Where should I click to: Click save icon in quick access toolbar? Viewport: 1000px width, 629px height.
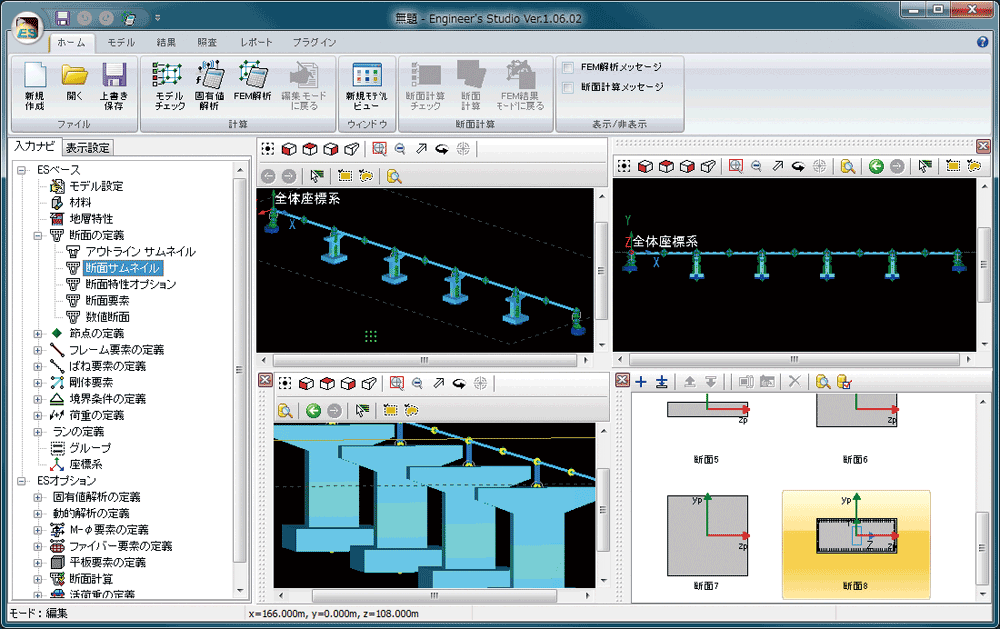62,18
